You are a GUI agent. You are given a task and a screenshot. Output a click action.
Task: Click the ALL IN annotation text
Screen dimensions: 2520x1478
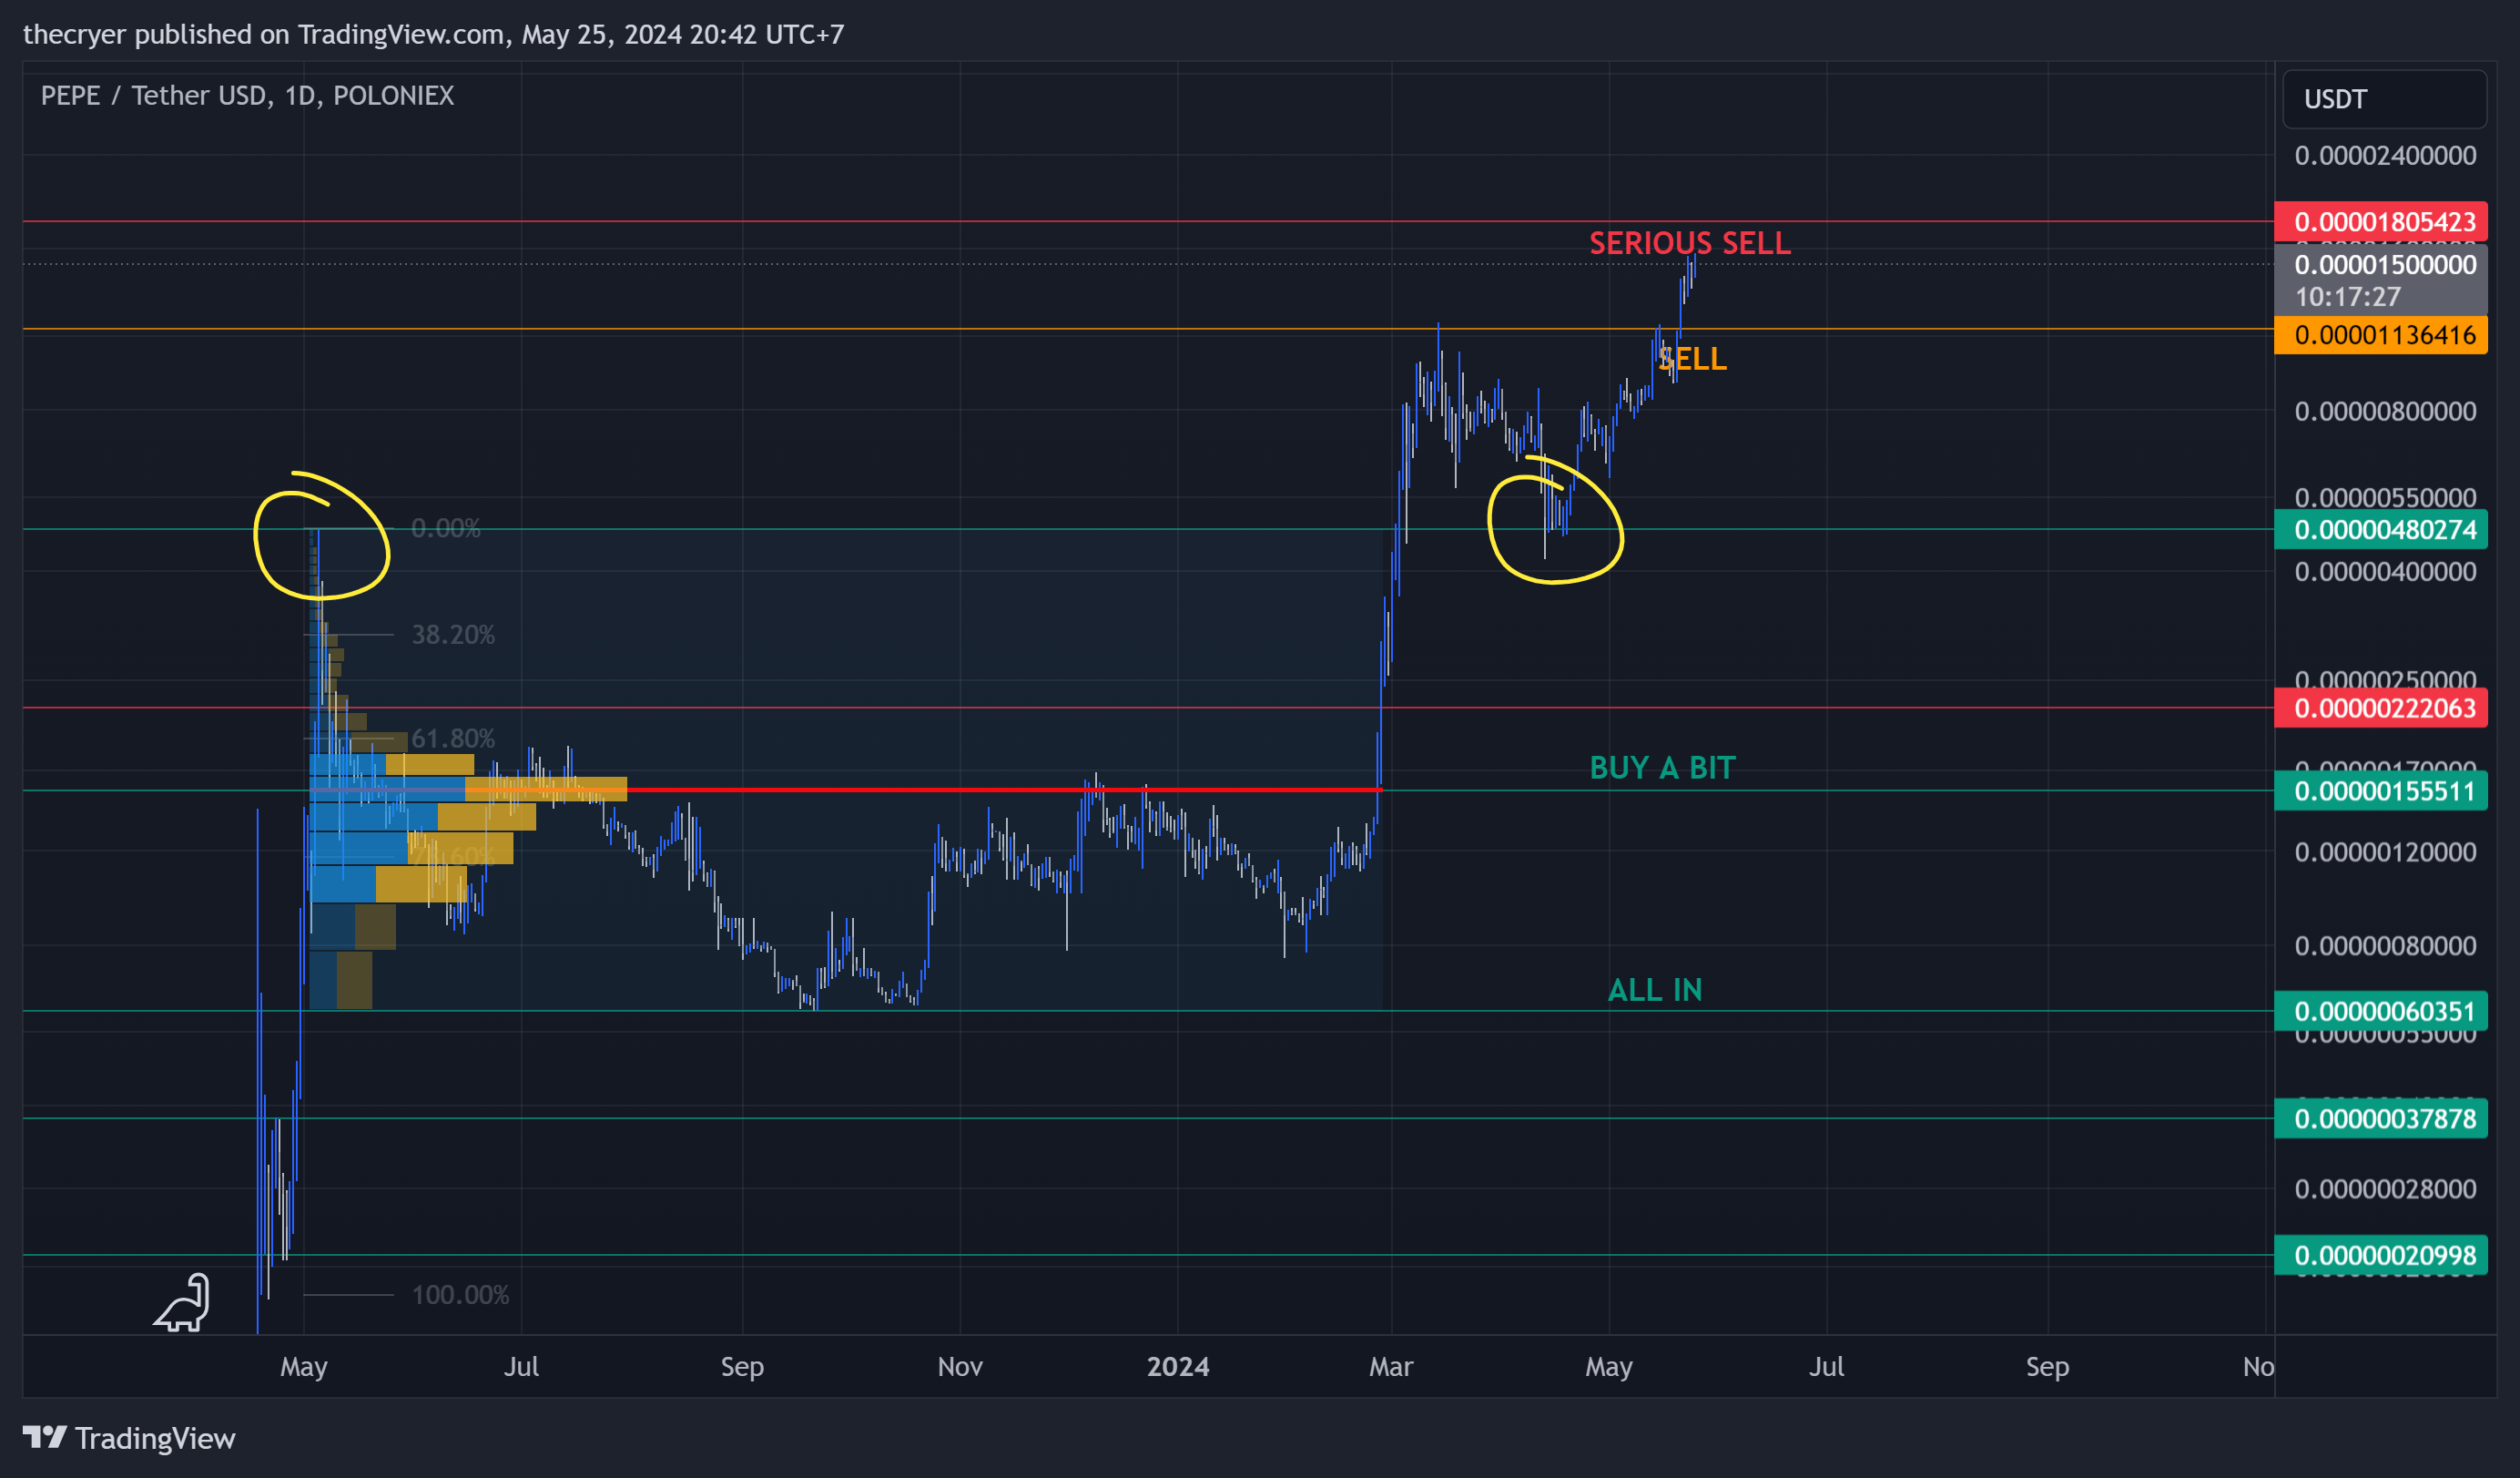pos(1654,990)
